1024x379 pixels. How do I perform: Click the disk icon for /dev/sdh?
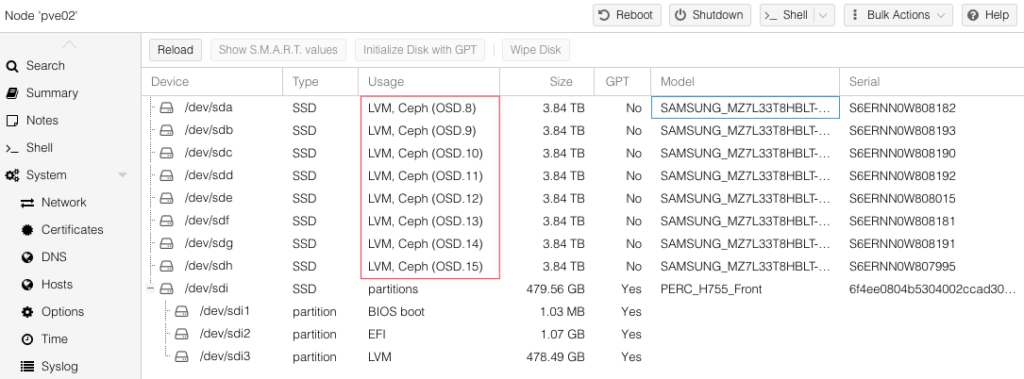click(167, 267)
